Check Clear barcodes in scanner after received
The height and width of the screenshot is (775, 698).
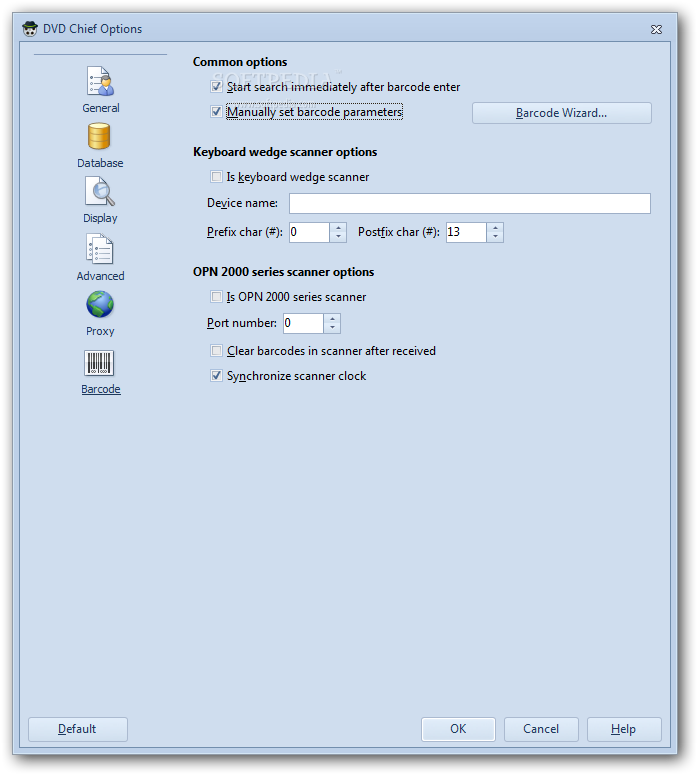[216, 350]
